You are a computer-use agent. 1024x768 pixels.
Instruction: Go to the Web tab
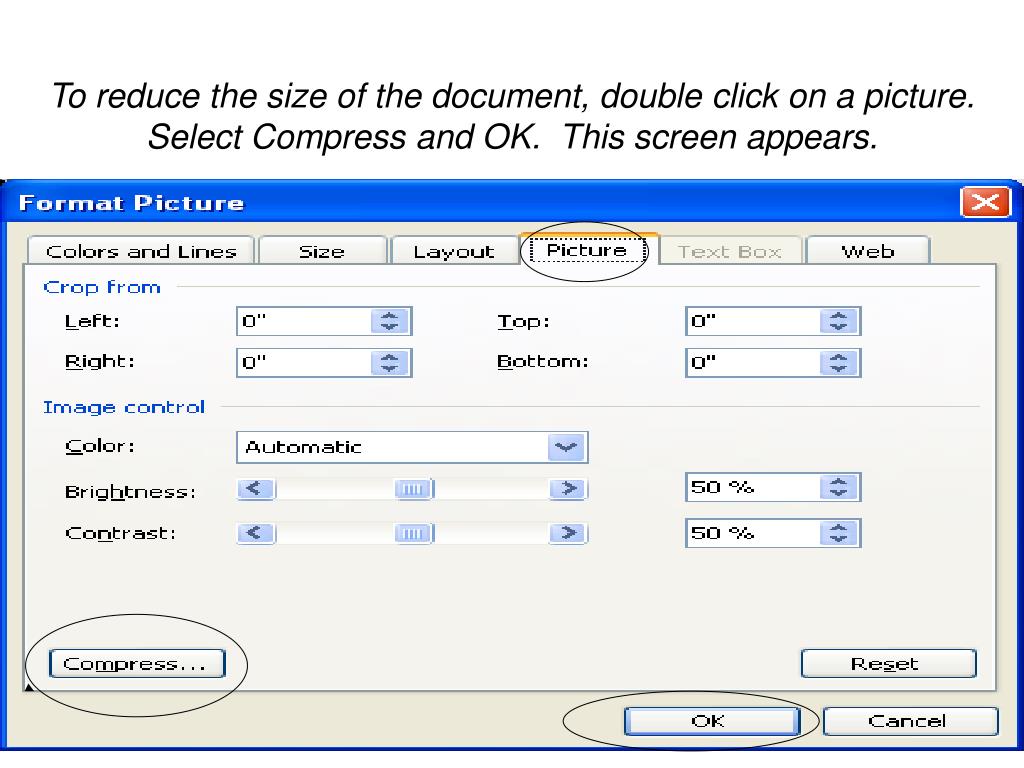pyautogui.click(x=867, y=251)
